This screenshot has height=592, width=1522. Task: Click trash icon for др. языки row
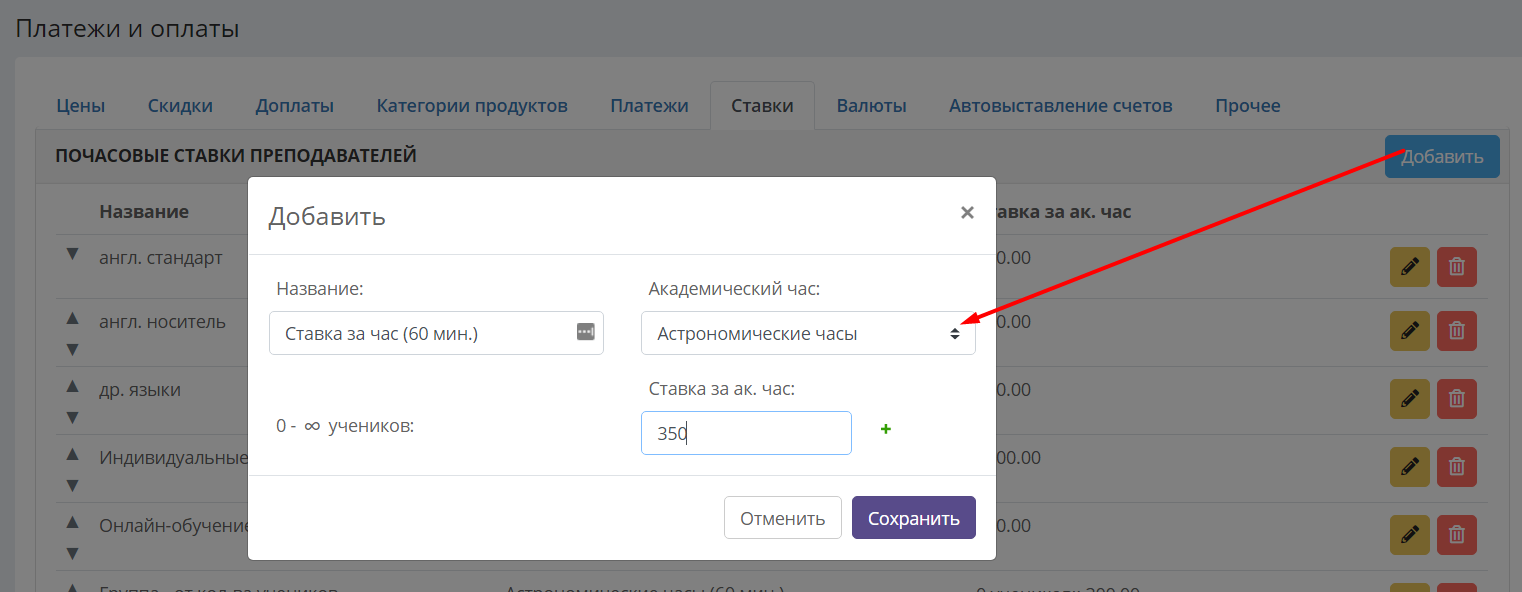pos(1457,399)
